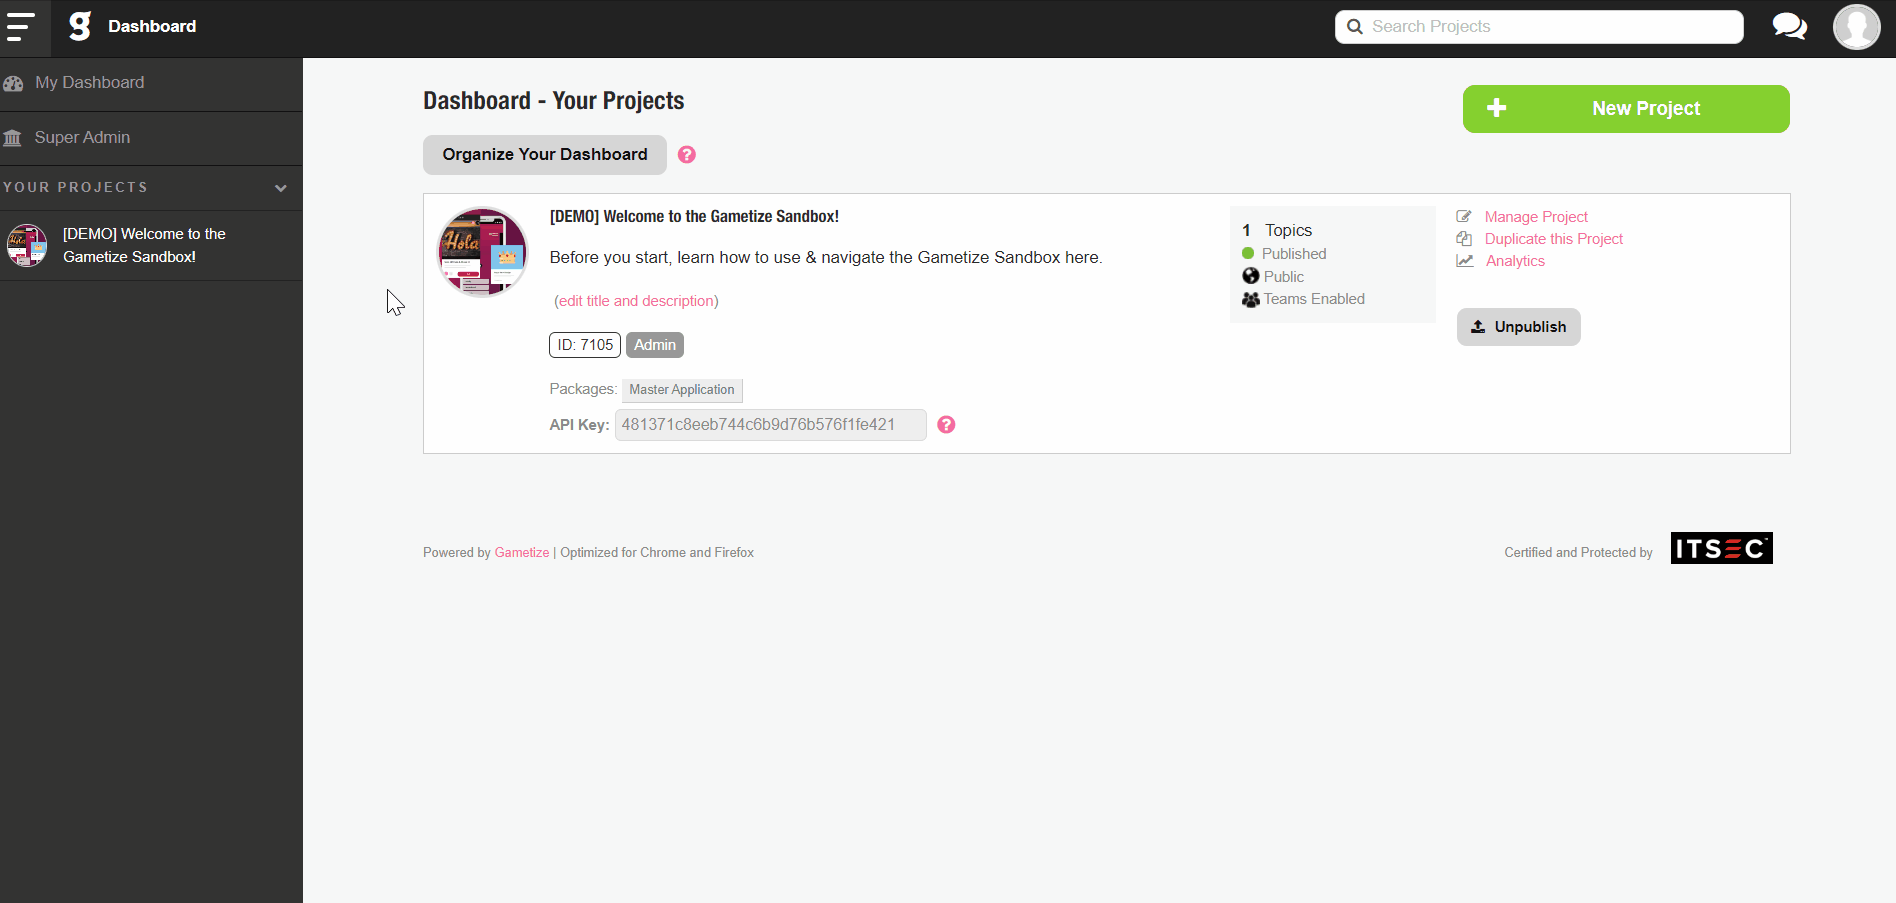Open the Analytics link

coord(1515,261)
